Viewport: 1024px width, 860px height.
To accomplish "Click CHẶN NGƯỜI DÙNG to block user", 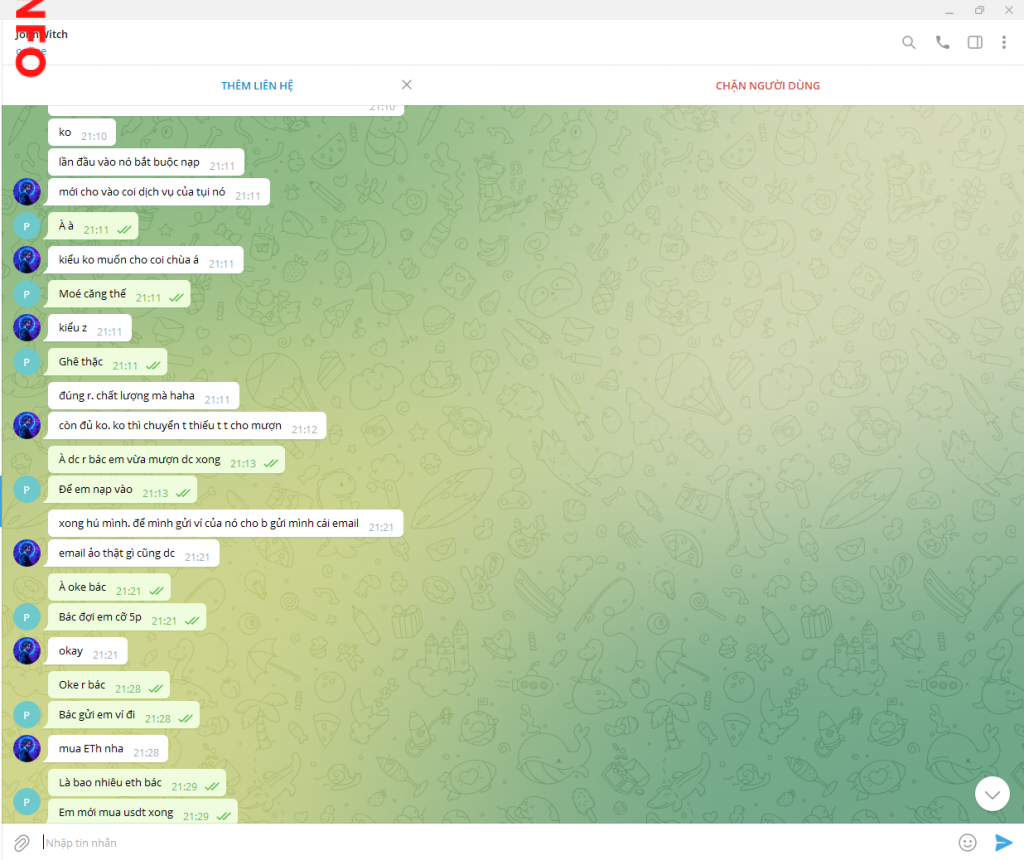I will (767, 86).
